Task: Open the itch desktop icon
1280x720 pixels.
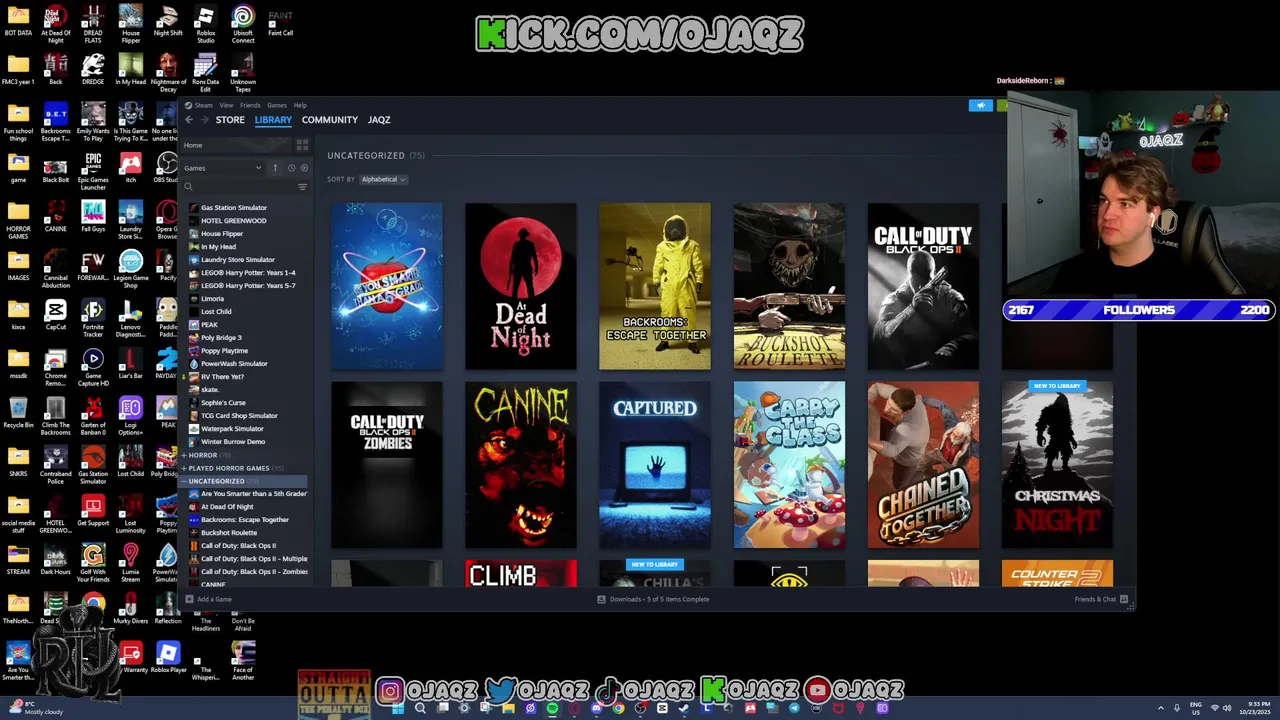Action: point(130,167)
